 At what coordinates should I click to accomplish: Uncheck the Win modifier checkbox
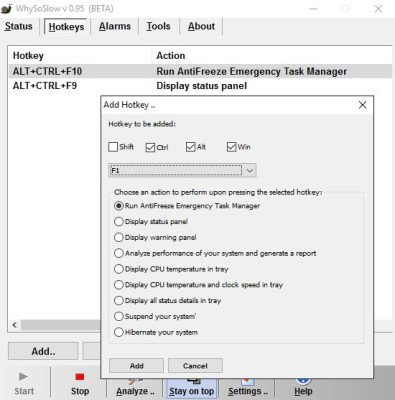point(231,147)
